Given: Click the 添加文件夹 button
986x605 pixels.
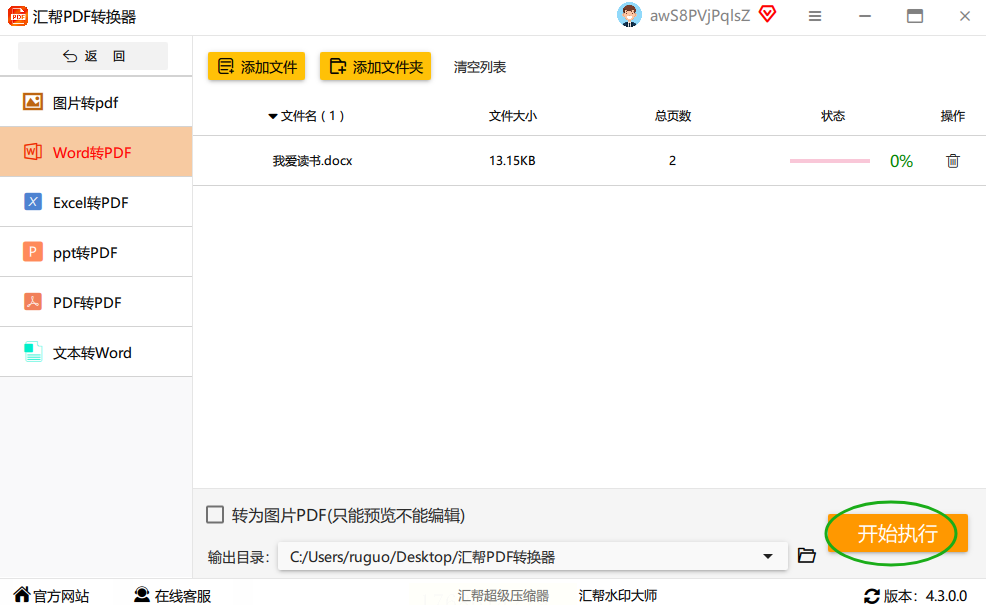Looking at the screenshot, I should (375, 67).
